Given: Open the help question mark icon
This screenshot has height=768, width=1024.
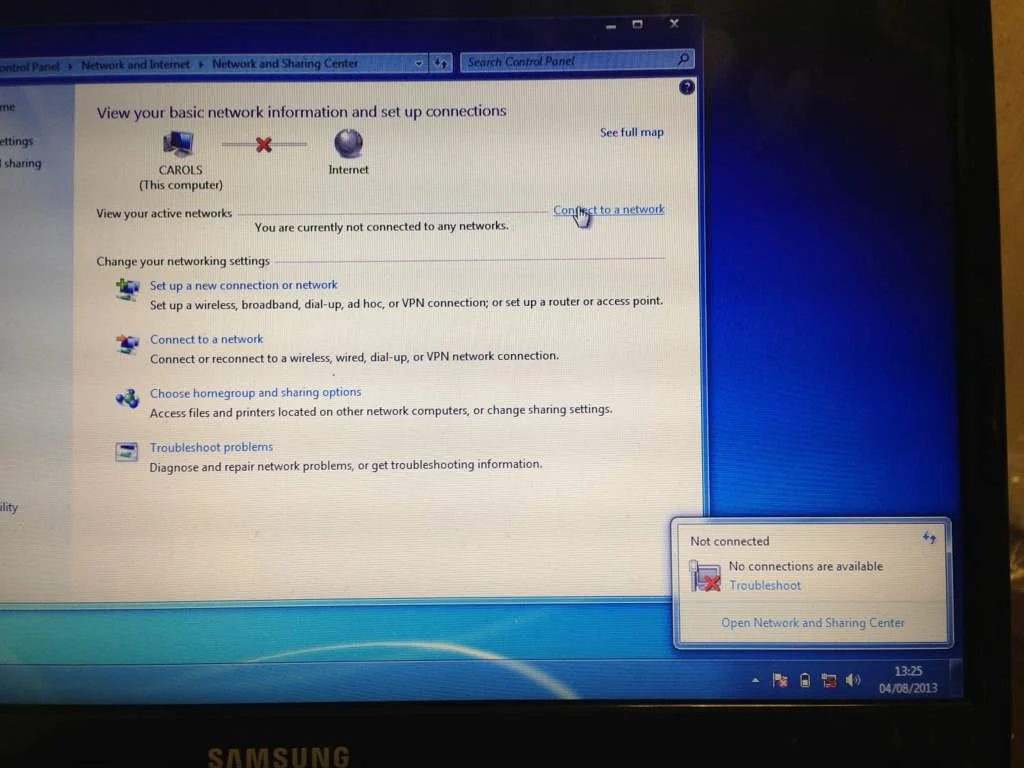Looking at the screenshot, I should coord(686,87).
